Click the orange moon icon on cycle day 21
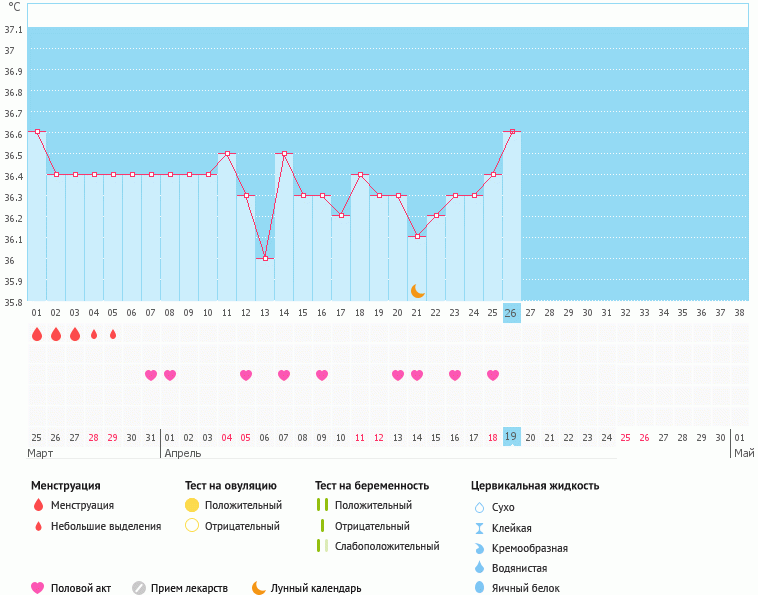758x595 pixels. tap(417, 291)
